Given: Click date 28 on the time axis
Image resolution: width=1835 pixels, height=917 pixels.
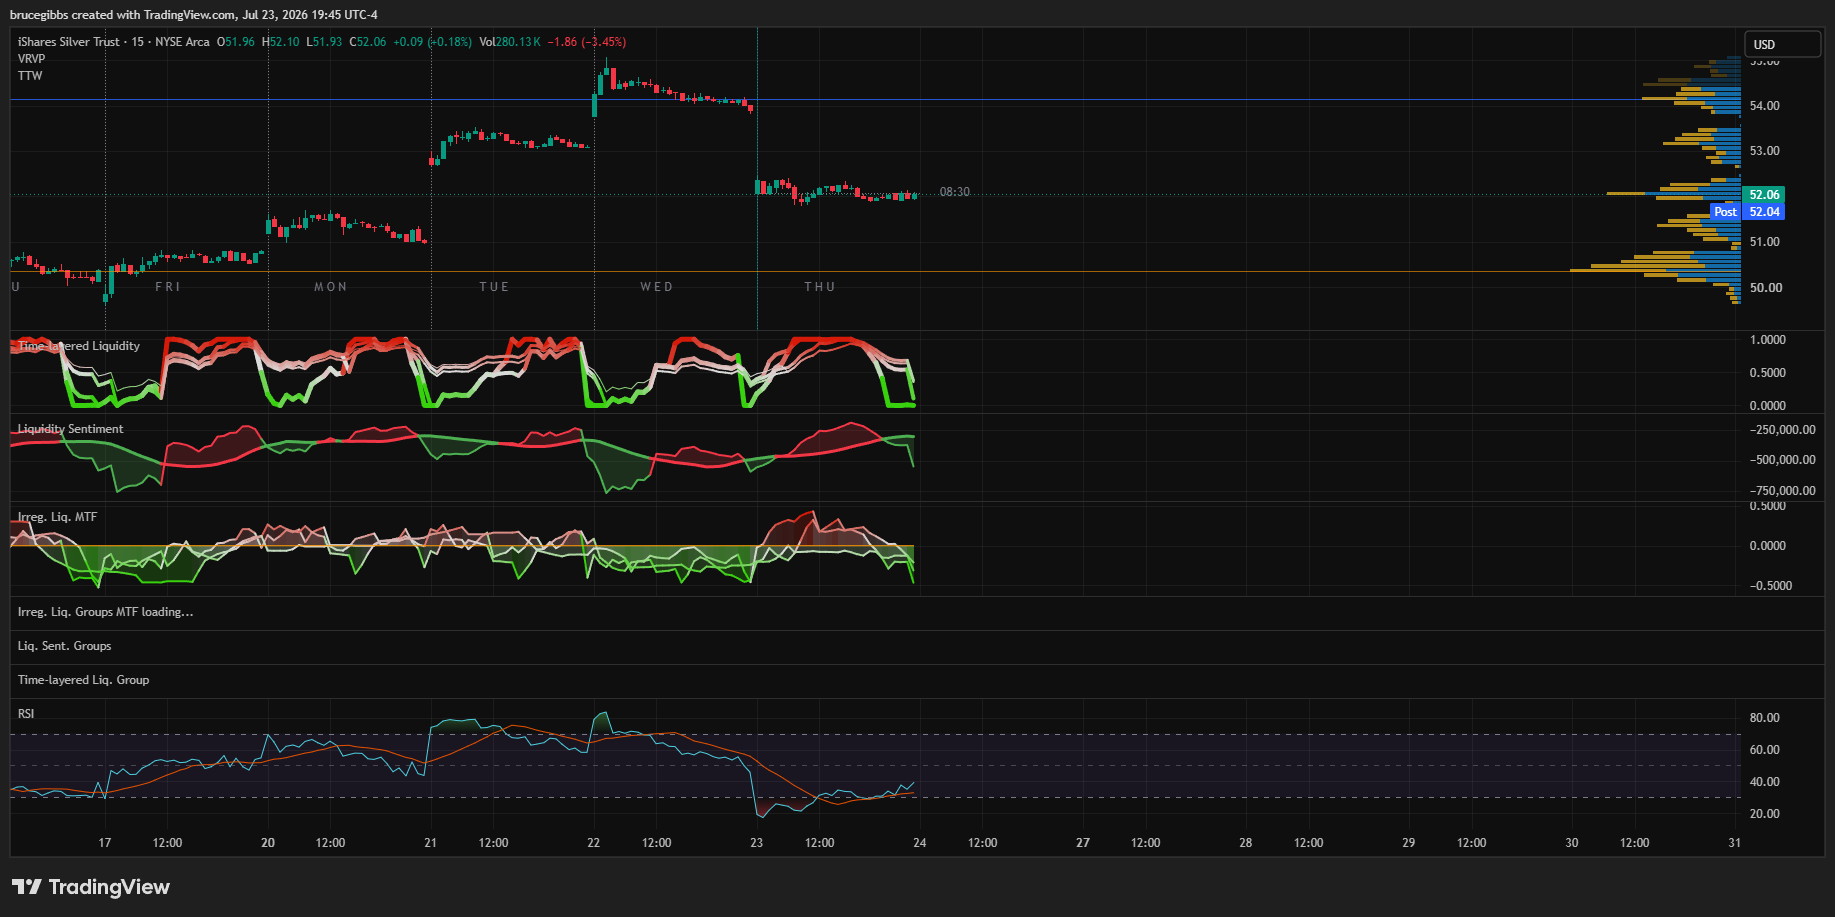Looking at the screenshot, I should pyautogui.click(x=1246, y=843).
